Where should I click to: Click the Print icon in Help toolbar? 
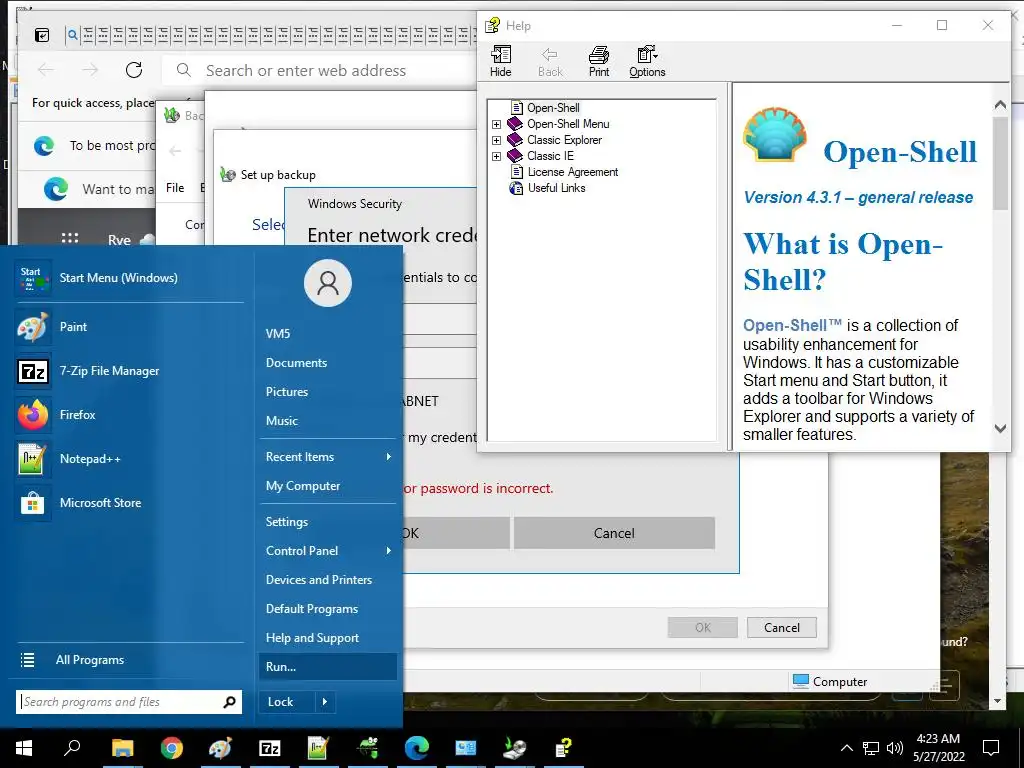pos(598,61)
